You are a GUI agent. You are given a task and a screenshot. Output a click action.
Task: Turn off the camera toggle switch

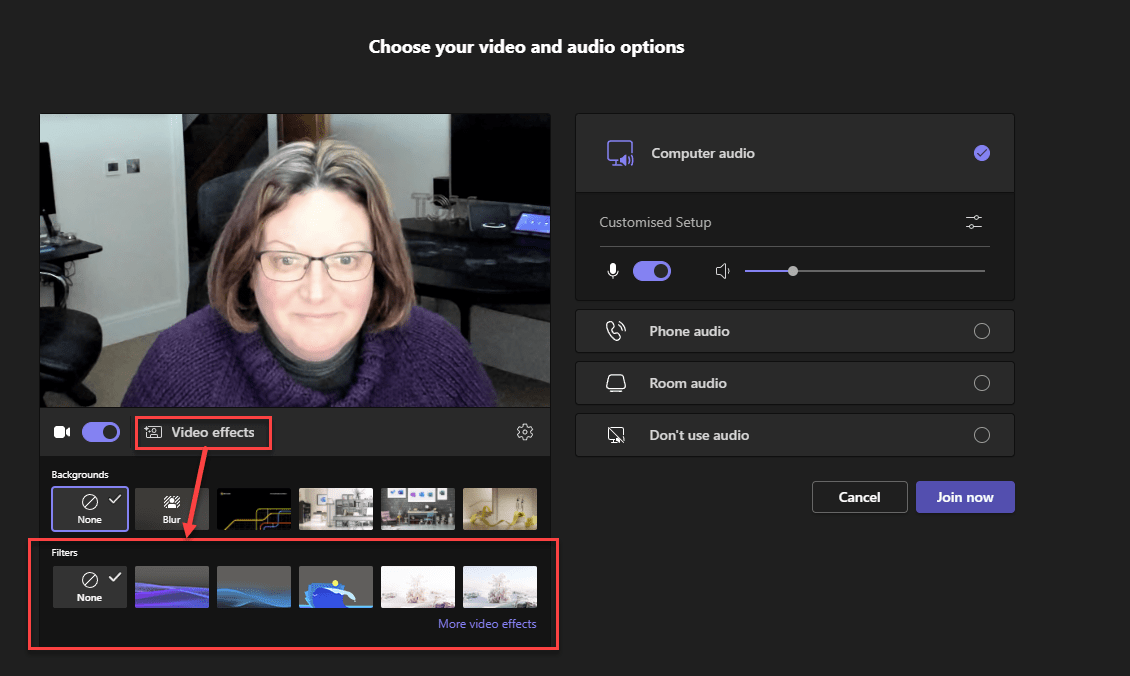[100, 432]
